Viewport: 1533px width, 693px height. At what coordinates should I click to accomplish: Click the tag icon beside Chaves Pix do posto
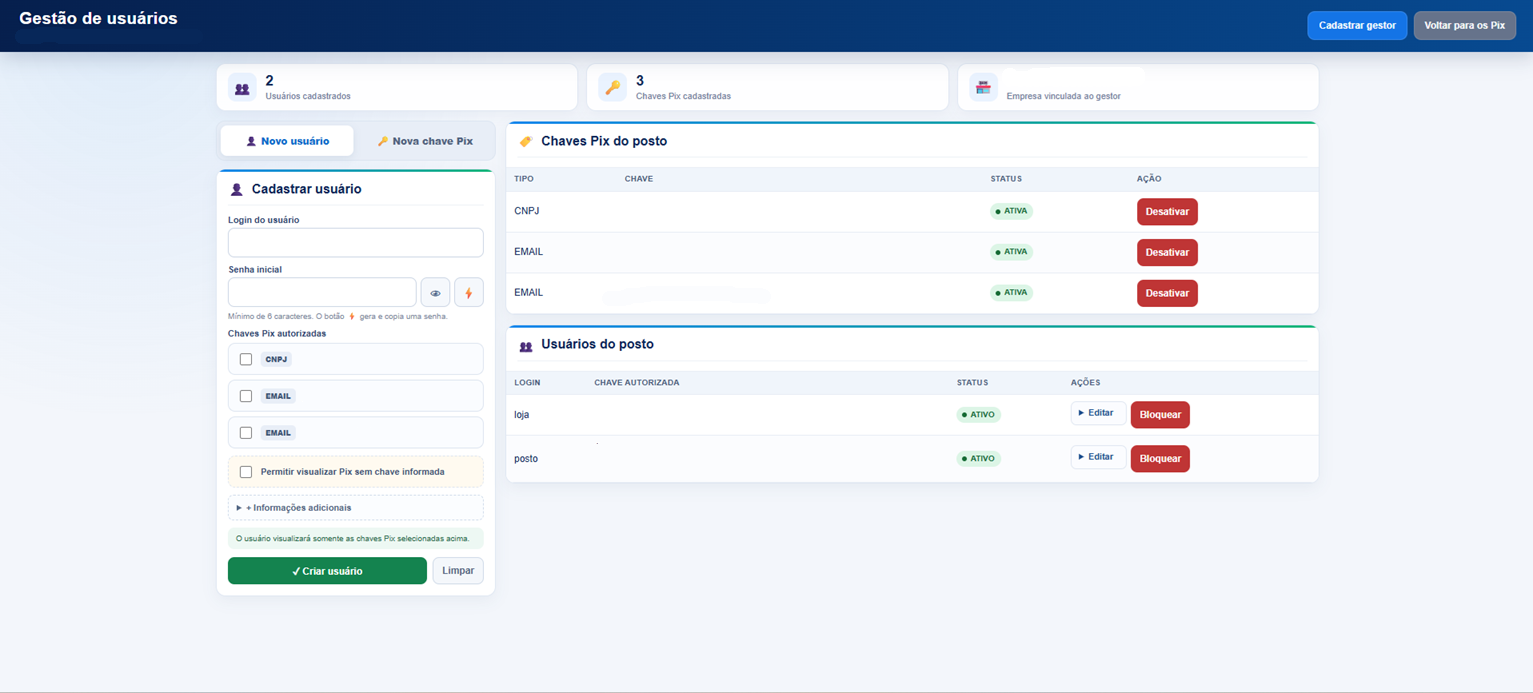point(526,142)
